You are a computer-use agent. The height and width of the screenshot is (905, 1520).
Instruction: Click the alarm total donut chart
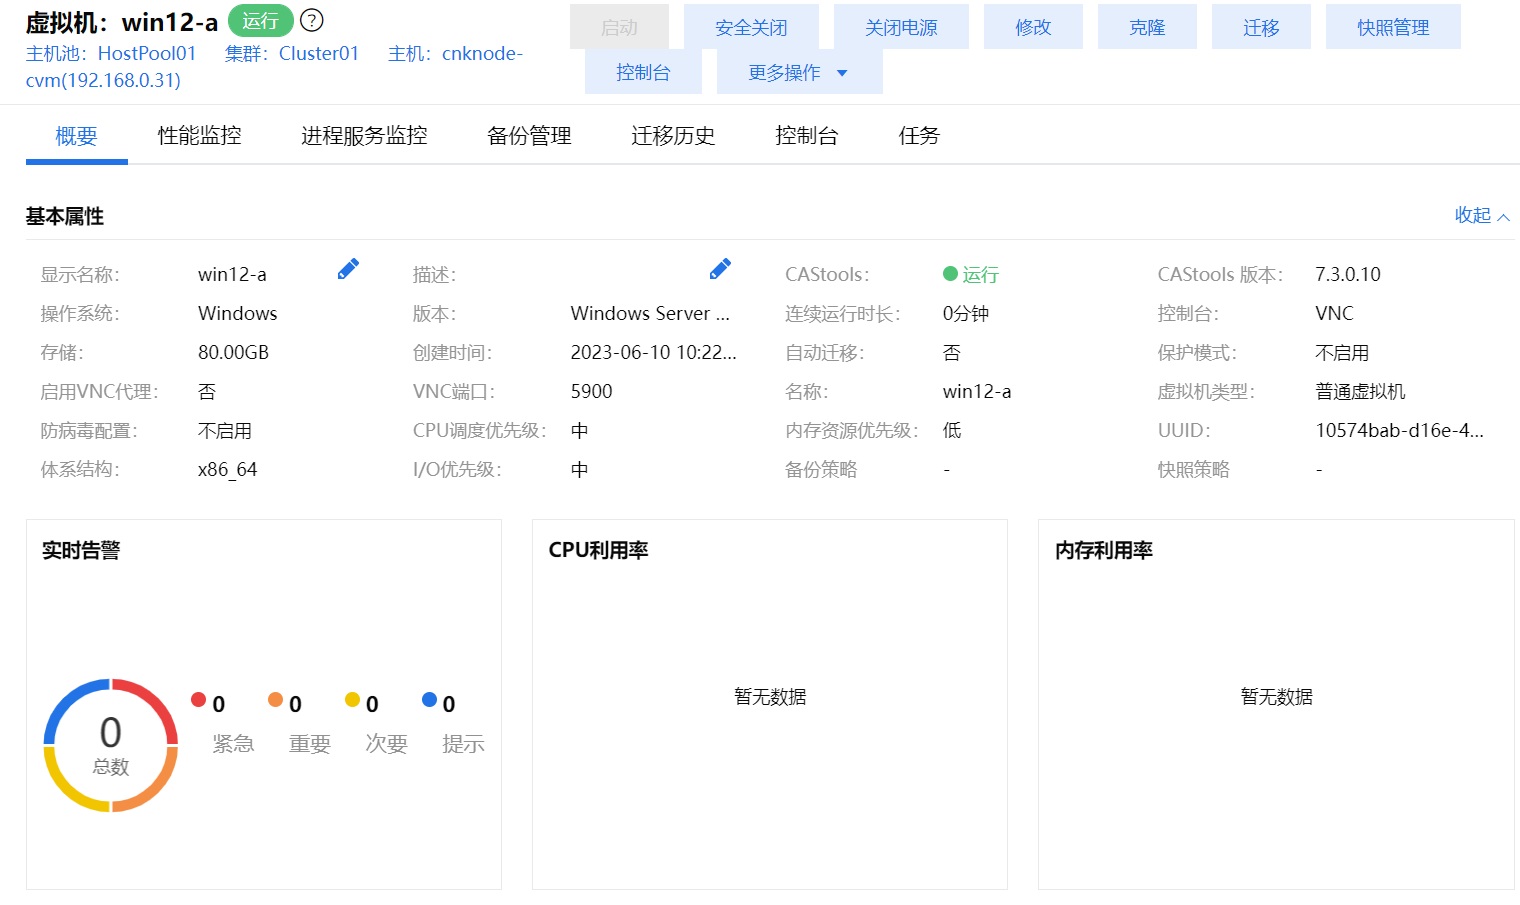tap(111, 745)
